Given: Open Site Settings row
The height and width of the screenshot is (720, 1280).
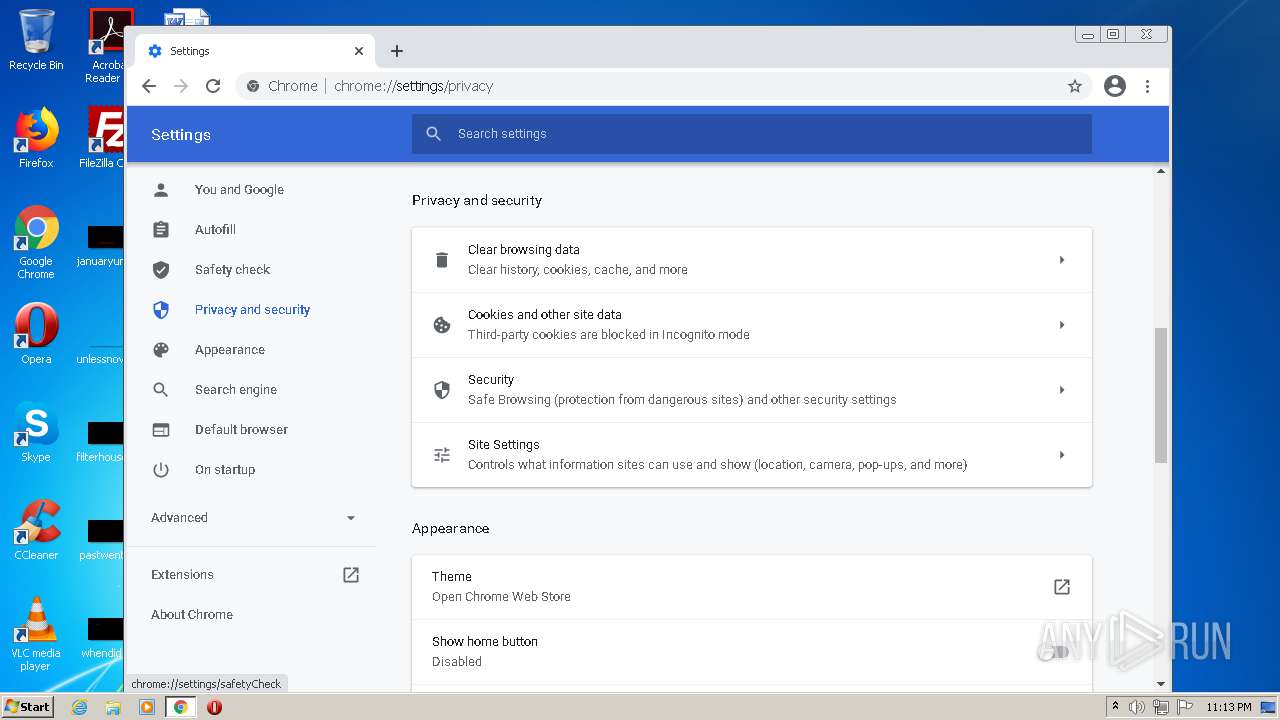Looking at the screenshot, I should (x=752, y=455).
